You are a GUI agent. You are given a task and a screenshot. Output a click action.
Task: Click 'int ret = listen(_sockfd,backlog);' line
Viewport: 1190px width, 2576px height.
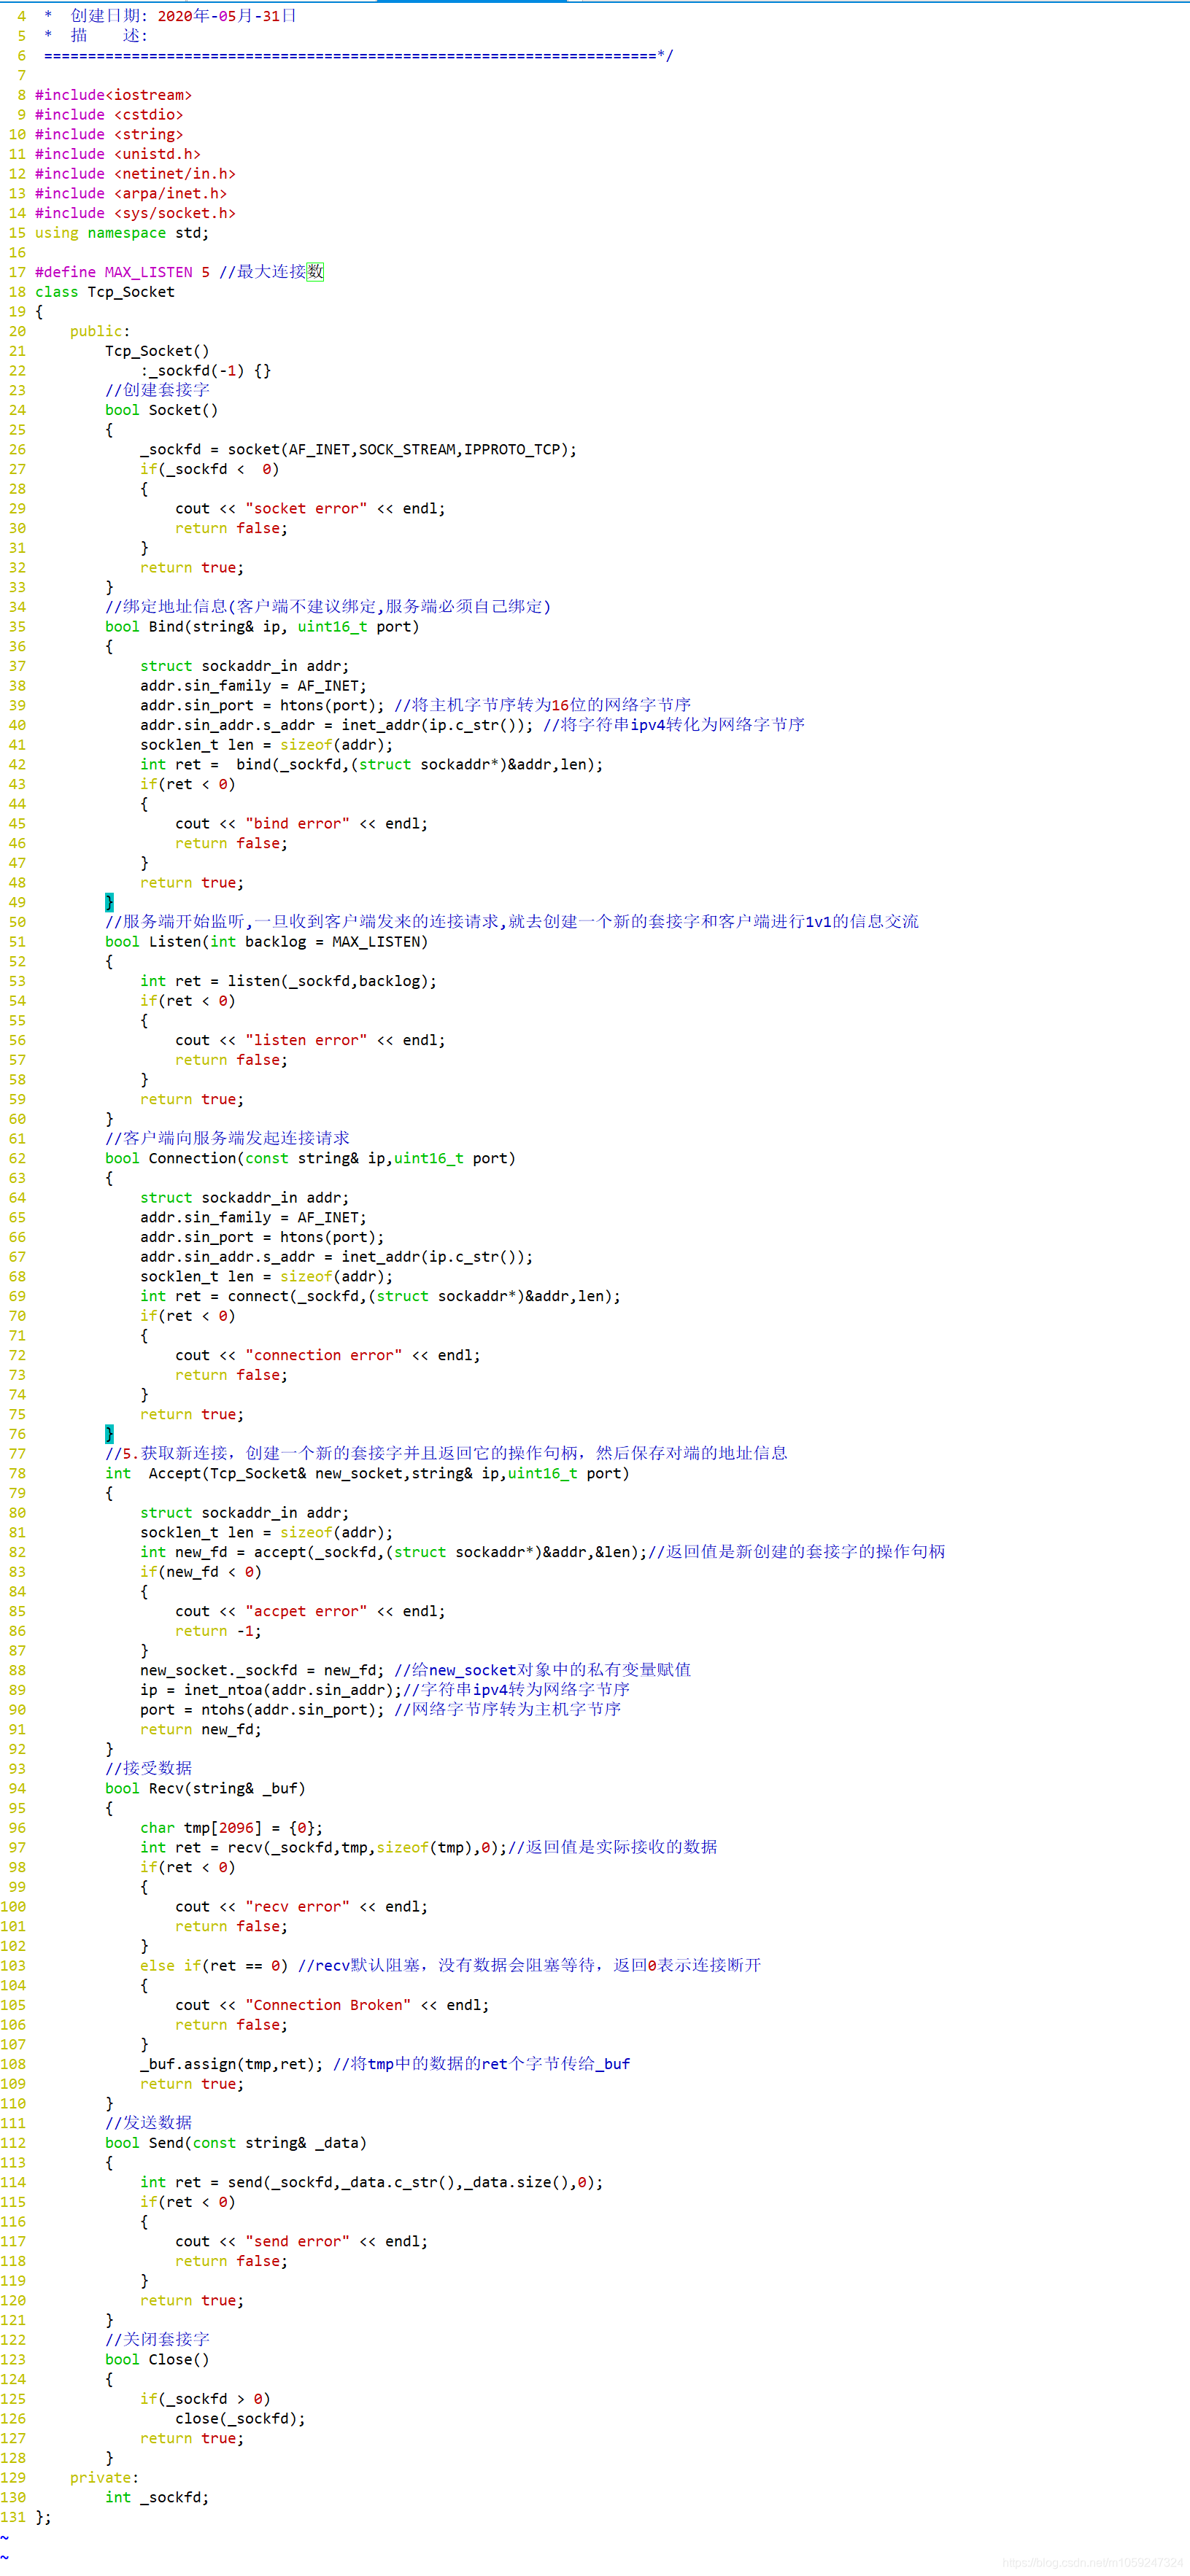[288, 981]
